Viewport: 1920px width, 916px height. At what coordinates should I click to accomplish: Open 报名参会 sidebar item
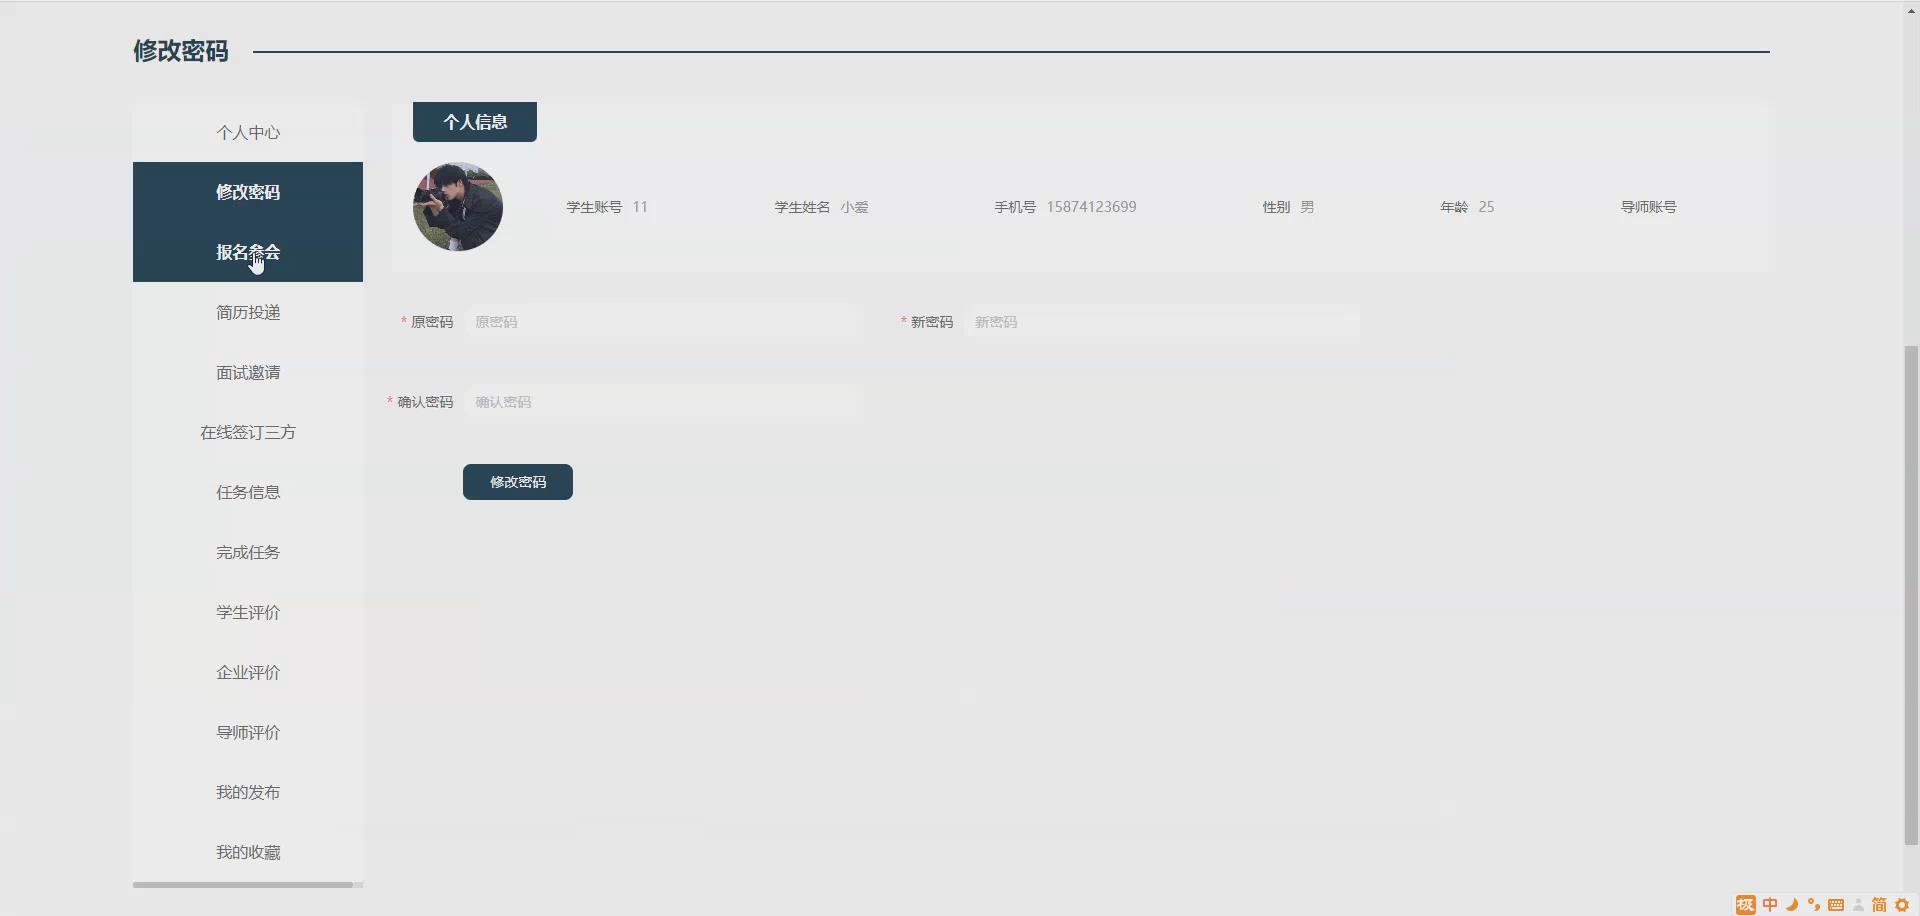248,252
